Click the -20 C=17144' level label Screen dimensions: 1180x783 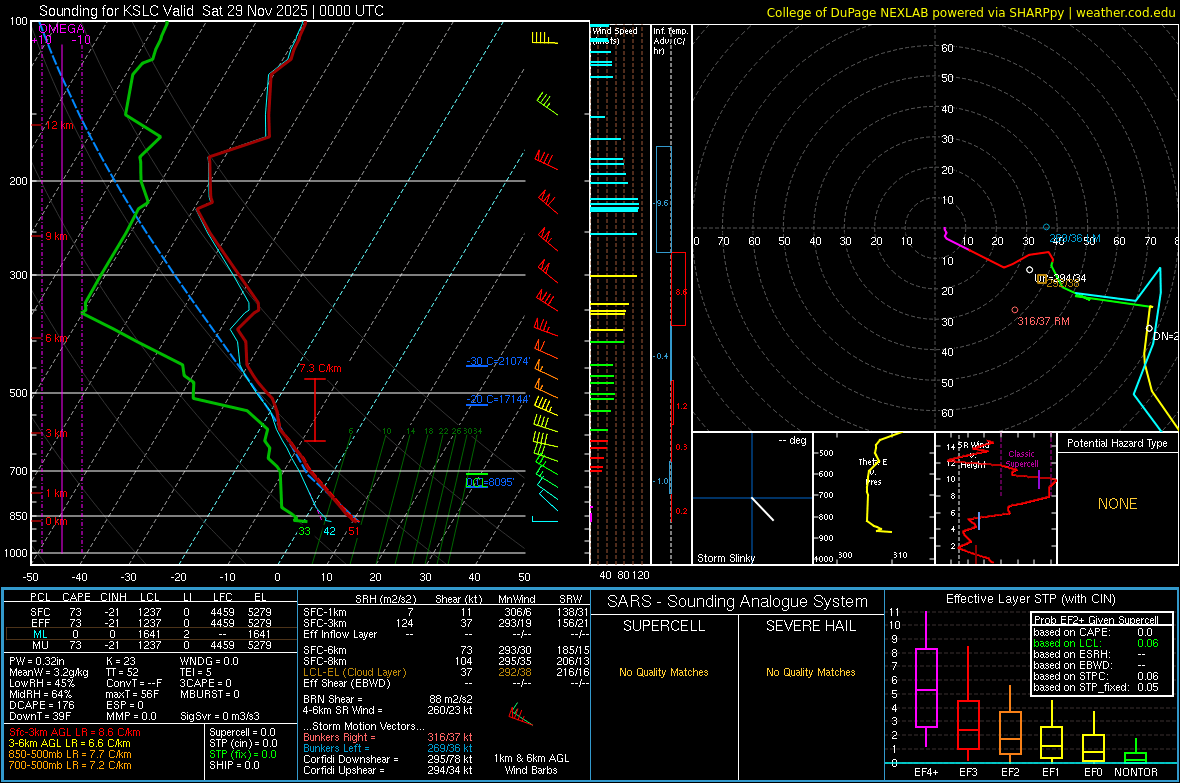(498, 399)
